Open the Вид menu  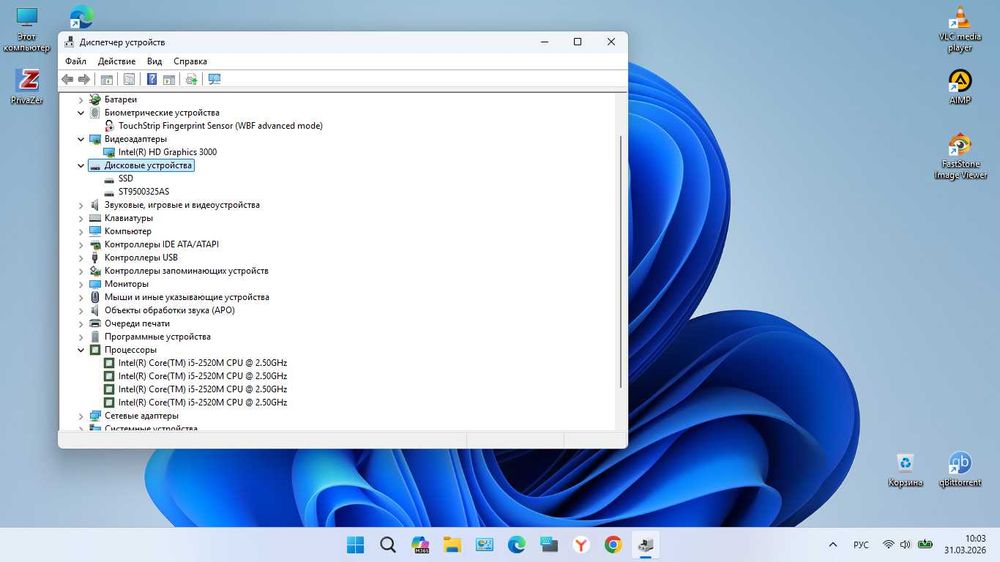(154, 61)
